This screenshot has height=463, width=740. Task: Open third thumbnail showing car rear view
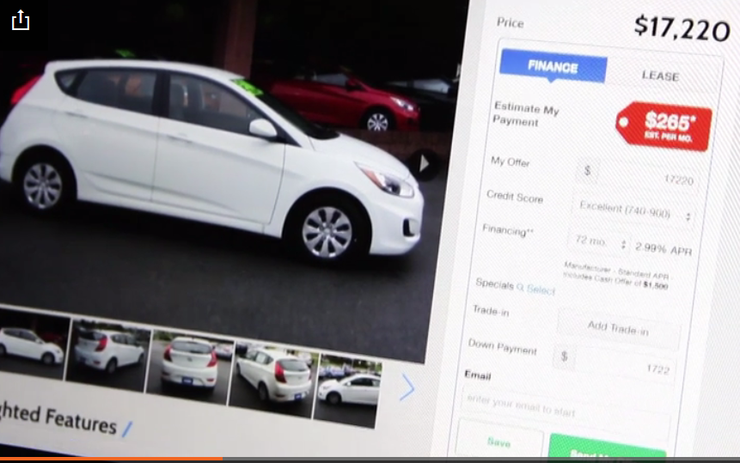point(190,367)
